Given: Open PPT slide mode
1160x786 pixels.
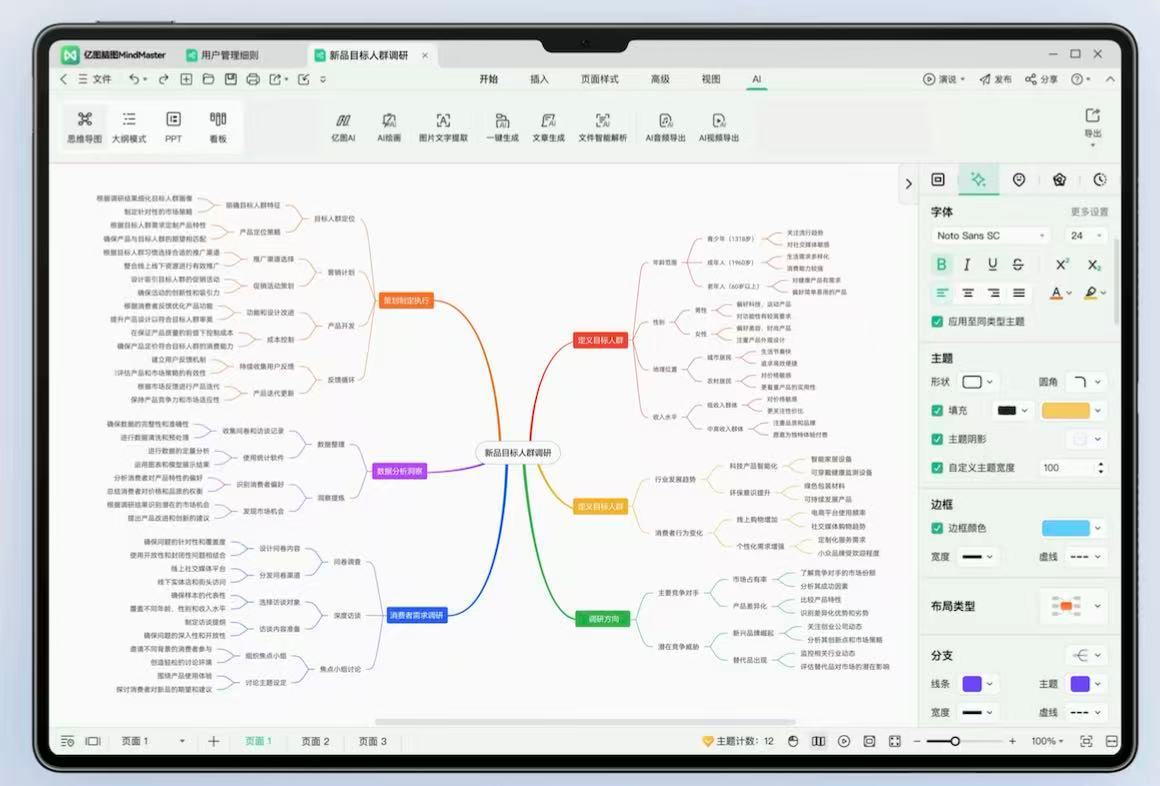Looking at the screenshot, I should tap(173, 127).
